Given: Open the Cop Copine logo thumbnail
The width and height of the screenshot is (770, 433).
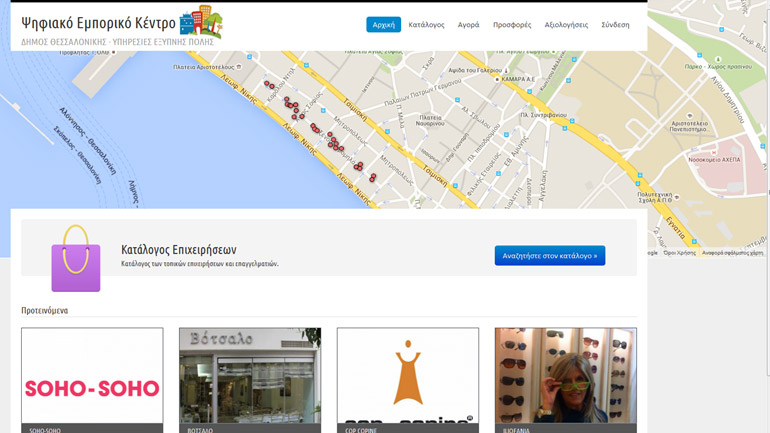Looking at the screenshot, I should click(x=408, y=380).
